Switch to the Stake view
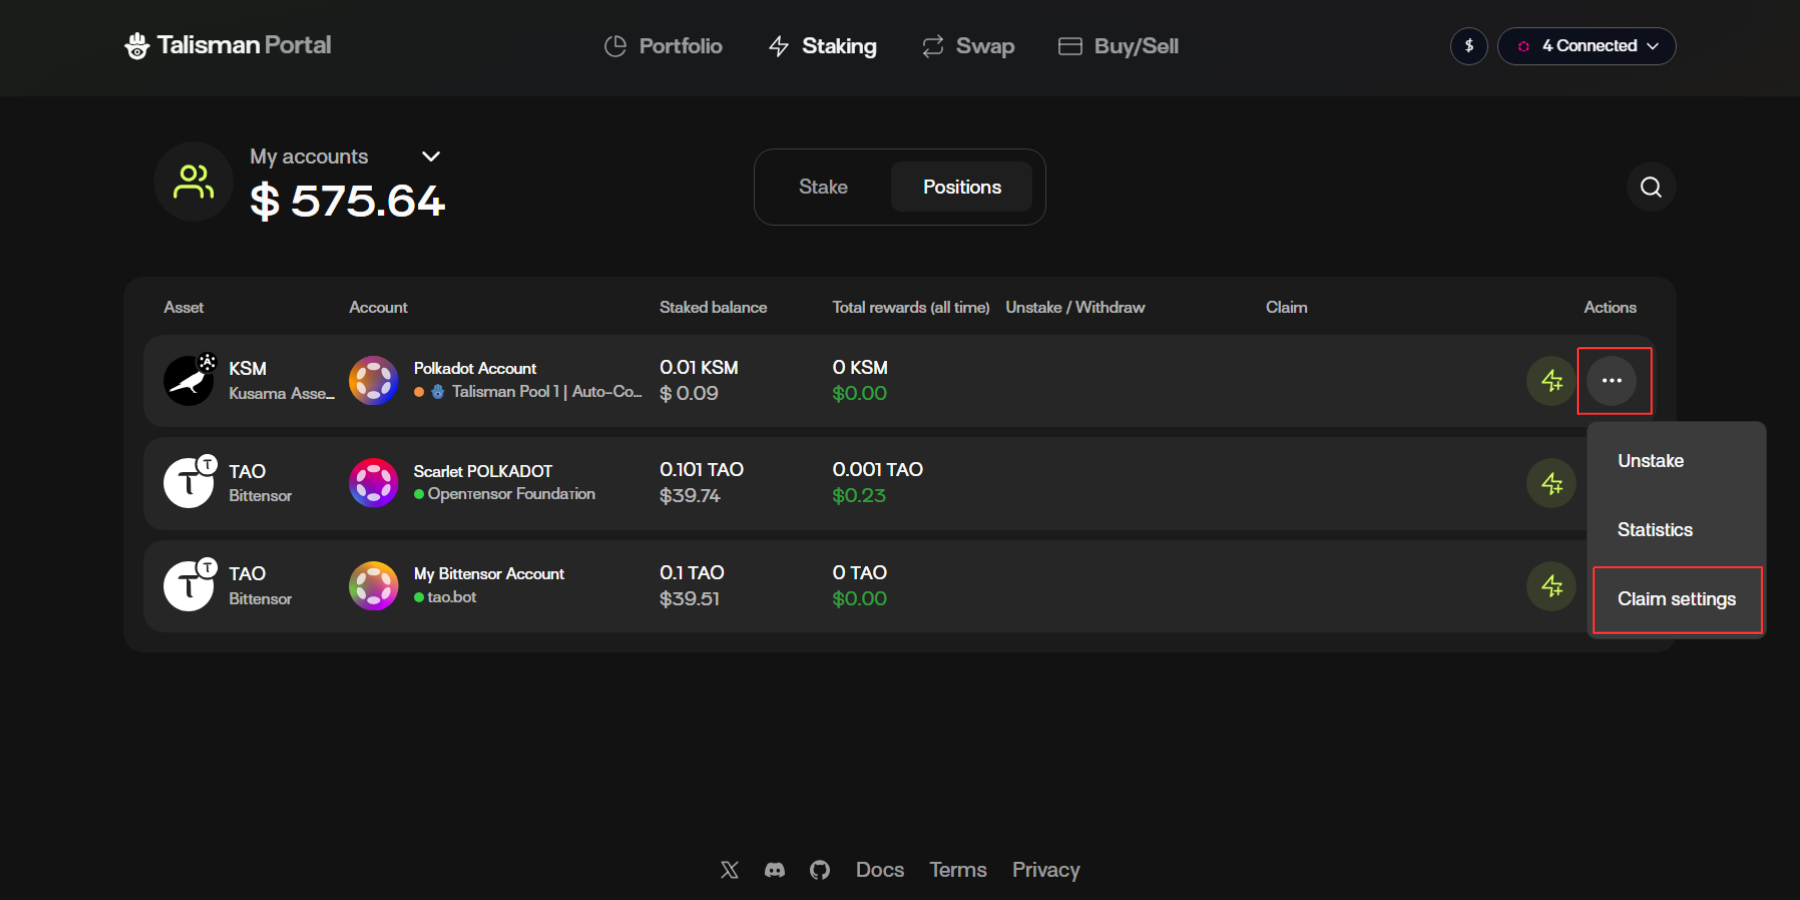Viewport: 1800px width, 900px height. [x=823, y=187]
